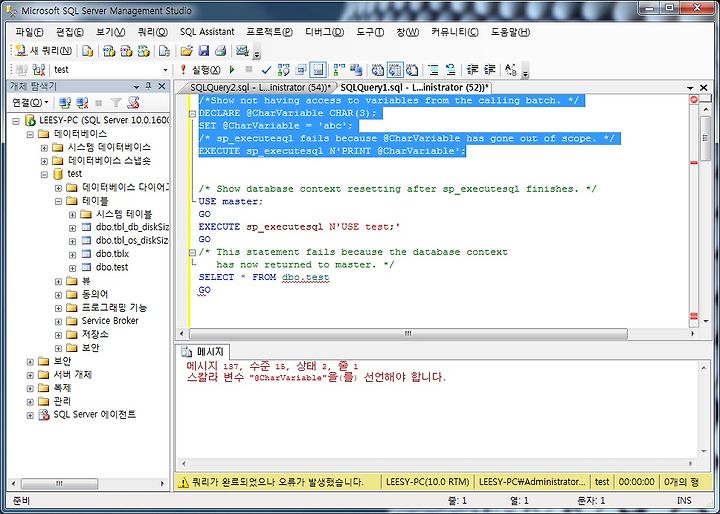This screenshot has height=514, width=720.
Task: Toggle Include Actual Execution Plan icon
Action: 339,70
